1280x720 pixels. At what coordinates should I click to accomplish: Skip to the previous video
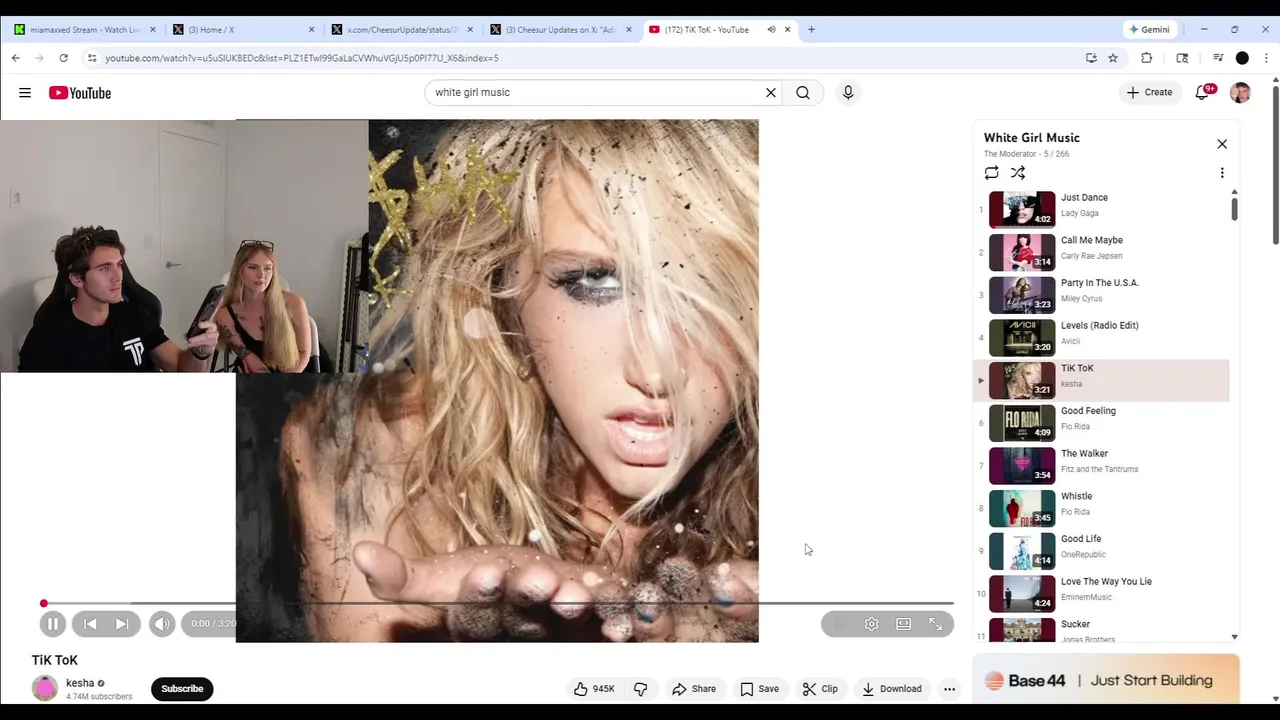click(x=90, y=624)
